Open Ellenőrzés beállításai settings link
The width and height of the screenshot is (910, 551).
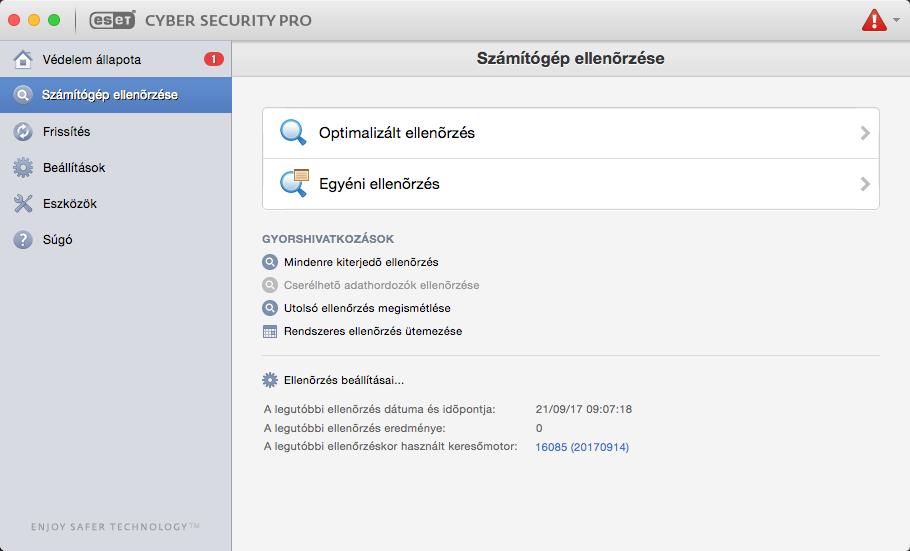[344, 380]
